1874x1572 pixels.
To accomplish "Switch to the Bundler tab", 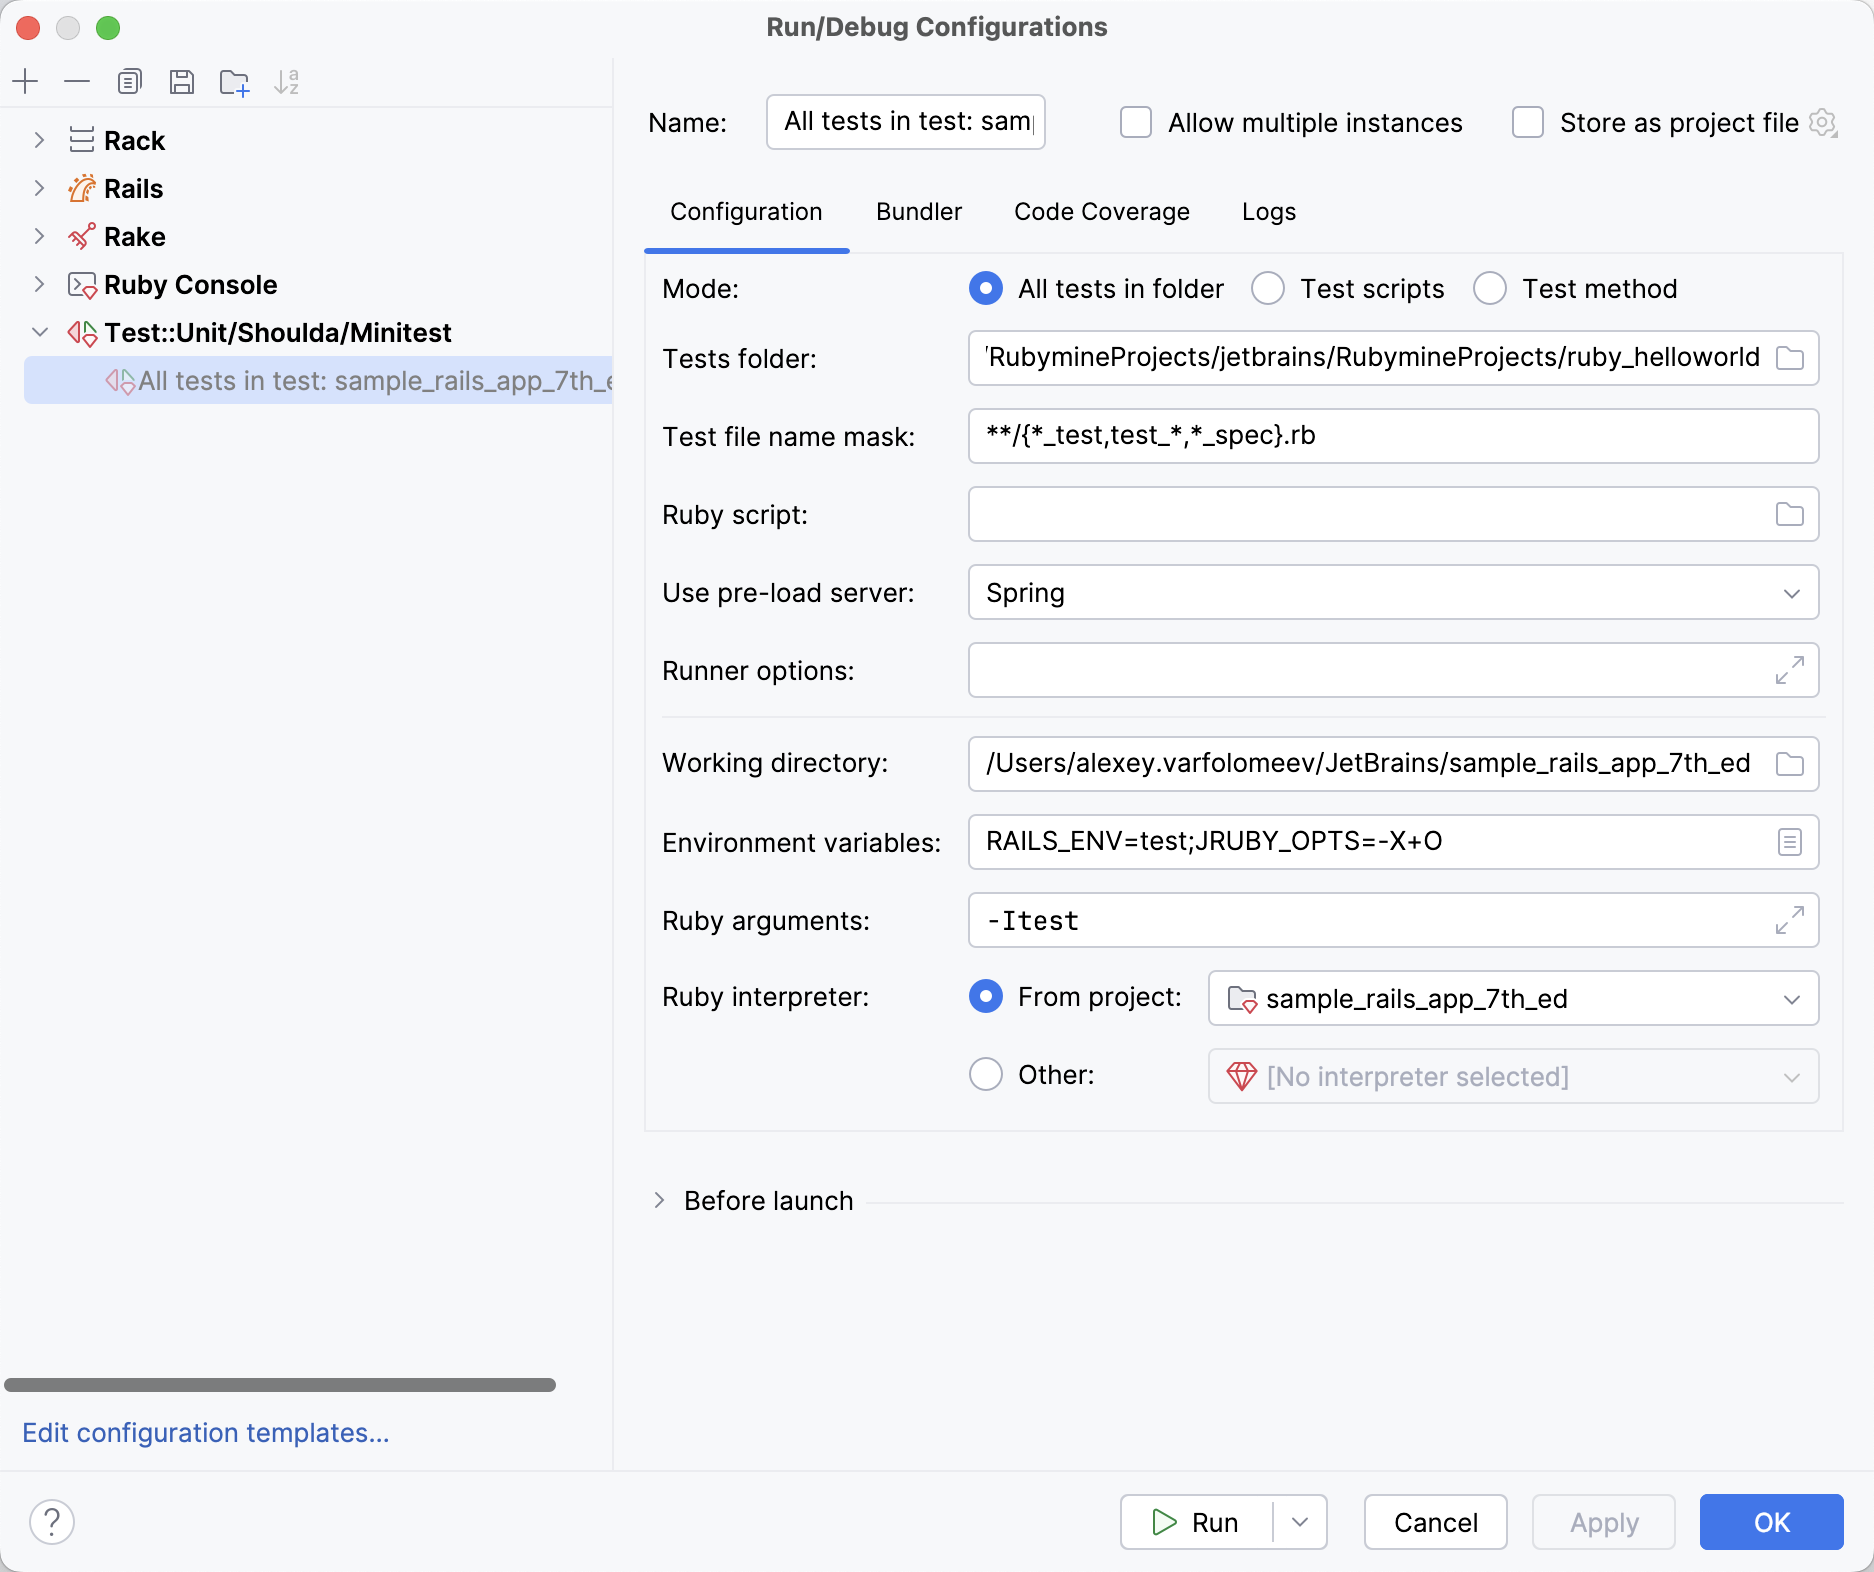I will pyautogui.click(x=918, y=211).
